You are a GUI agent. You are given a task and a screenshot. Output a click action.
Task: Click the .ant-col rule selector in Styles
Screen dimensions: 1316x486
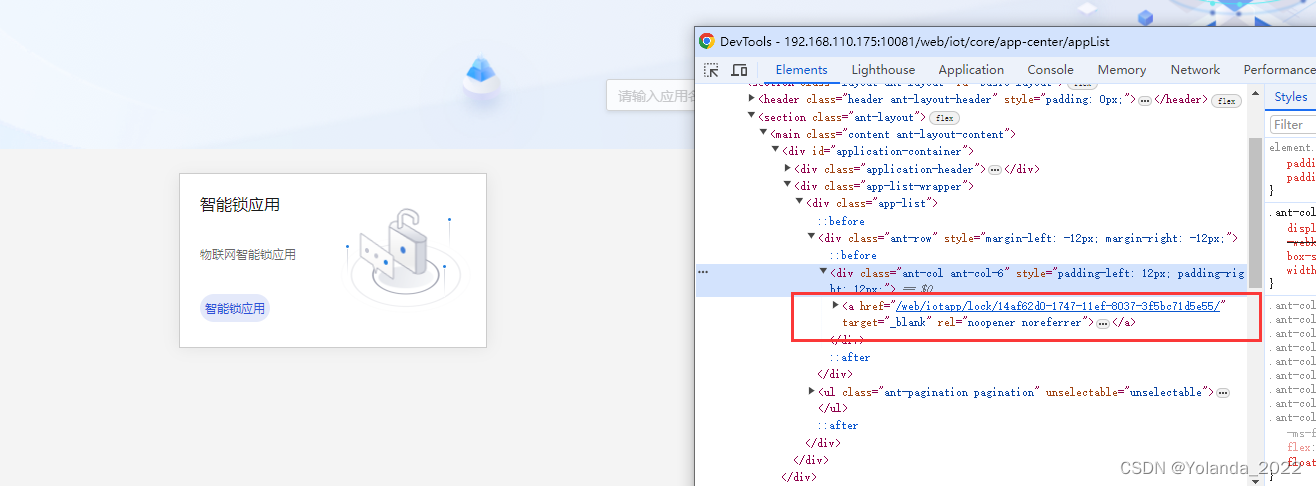[x=1293, y=212]
